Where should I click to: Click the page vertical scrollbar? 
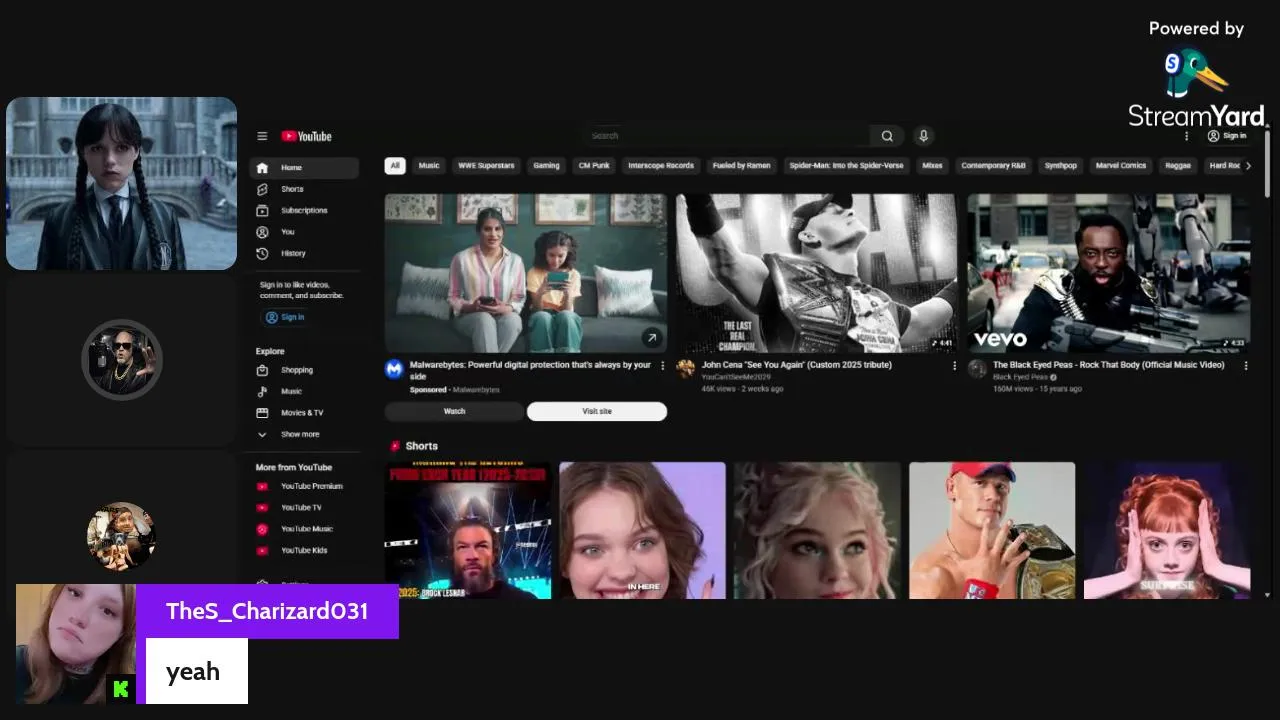coord(1268,165)
